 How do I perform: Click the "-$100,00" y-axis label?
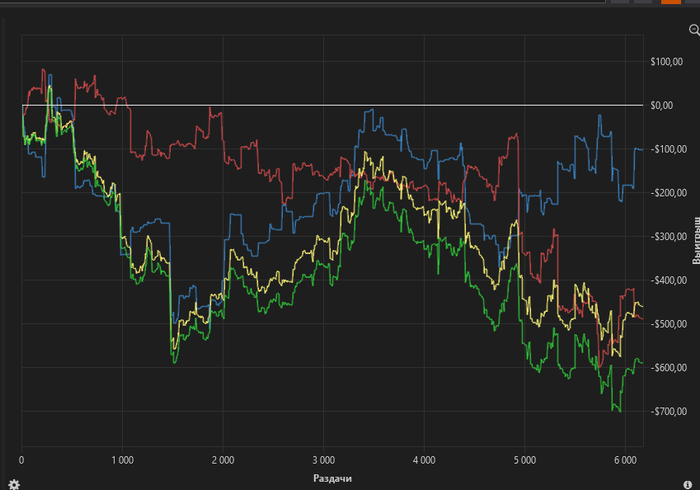669,149
